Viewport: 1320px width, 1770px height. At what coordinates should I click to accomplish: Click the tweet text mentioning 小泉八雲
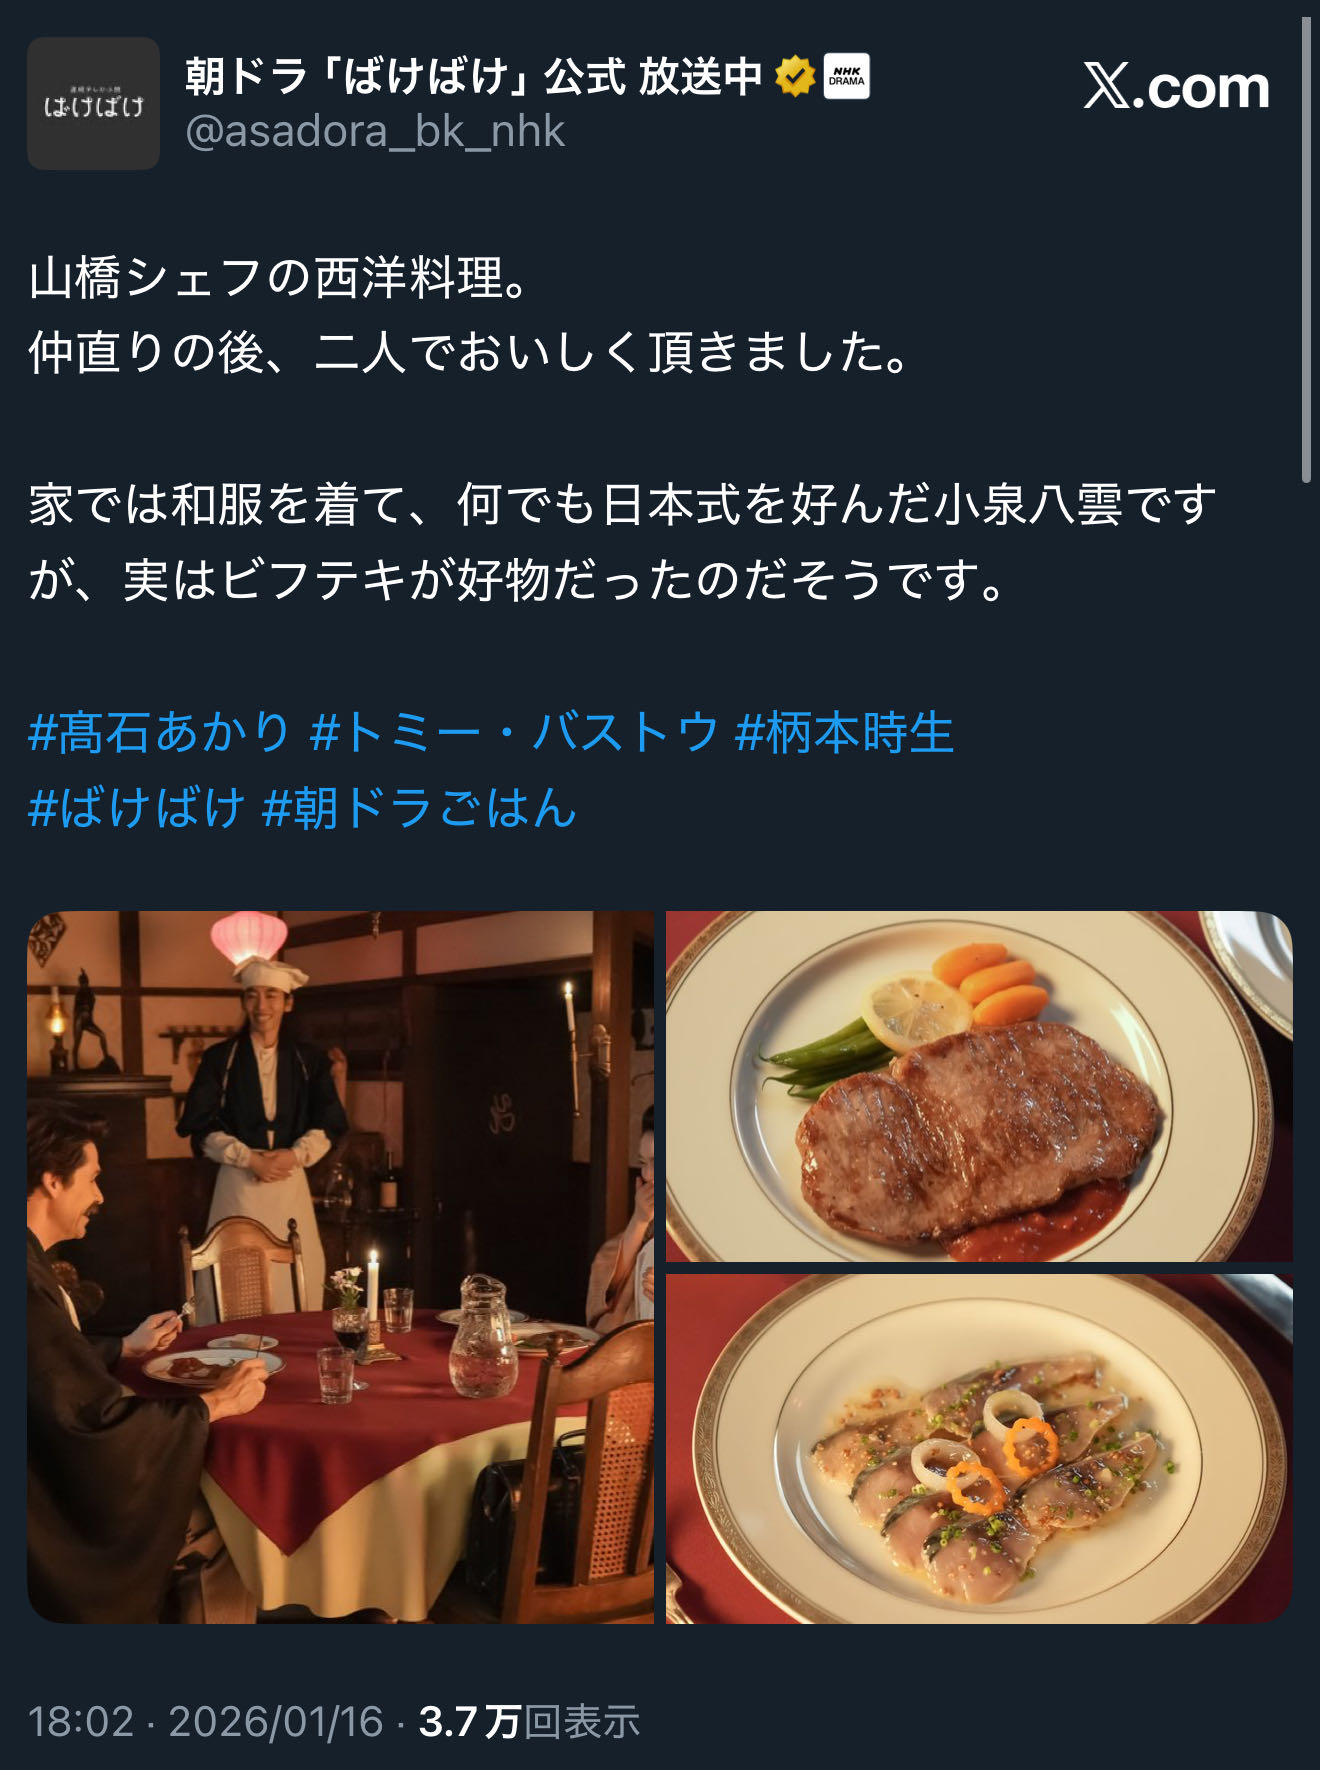[x=622, y=542]
